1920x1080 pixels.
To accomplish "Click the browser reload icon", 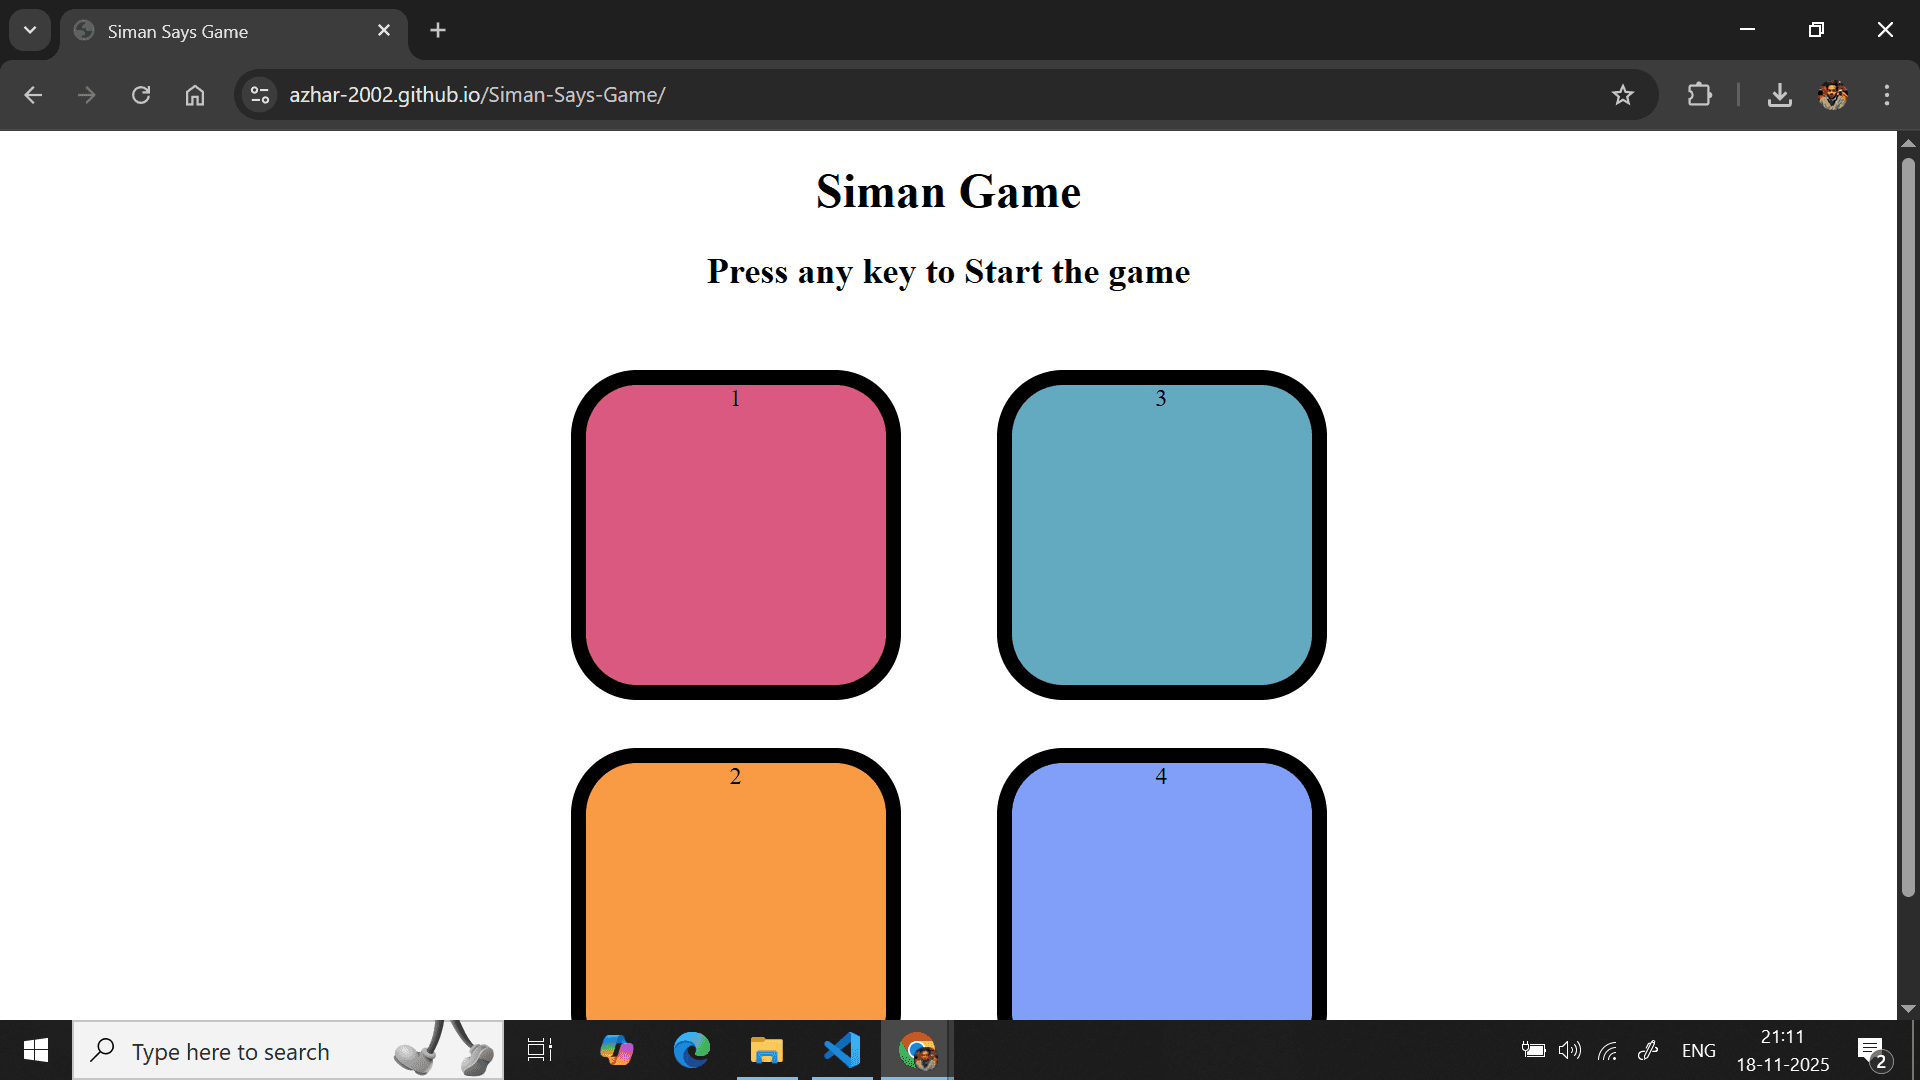I will click(x=141, y=95).
